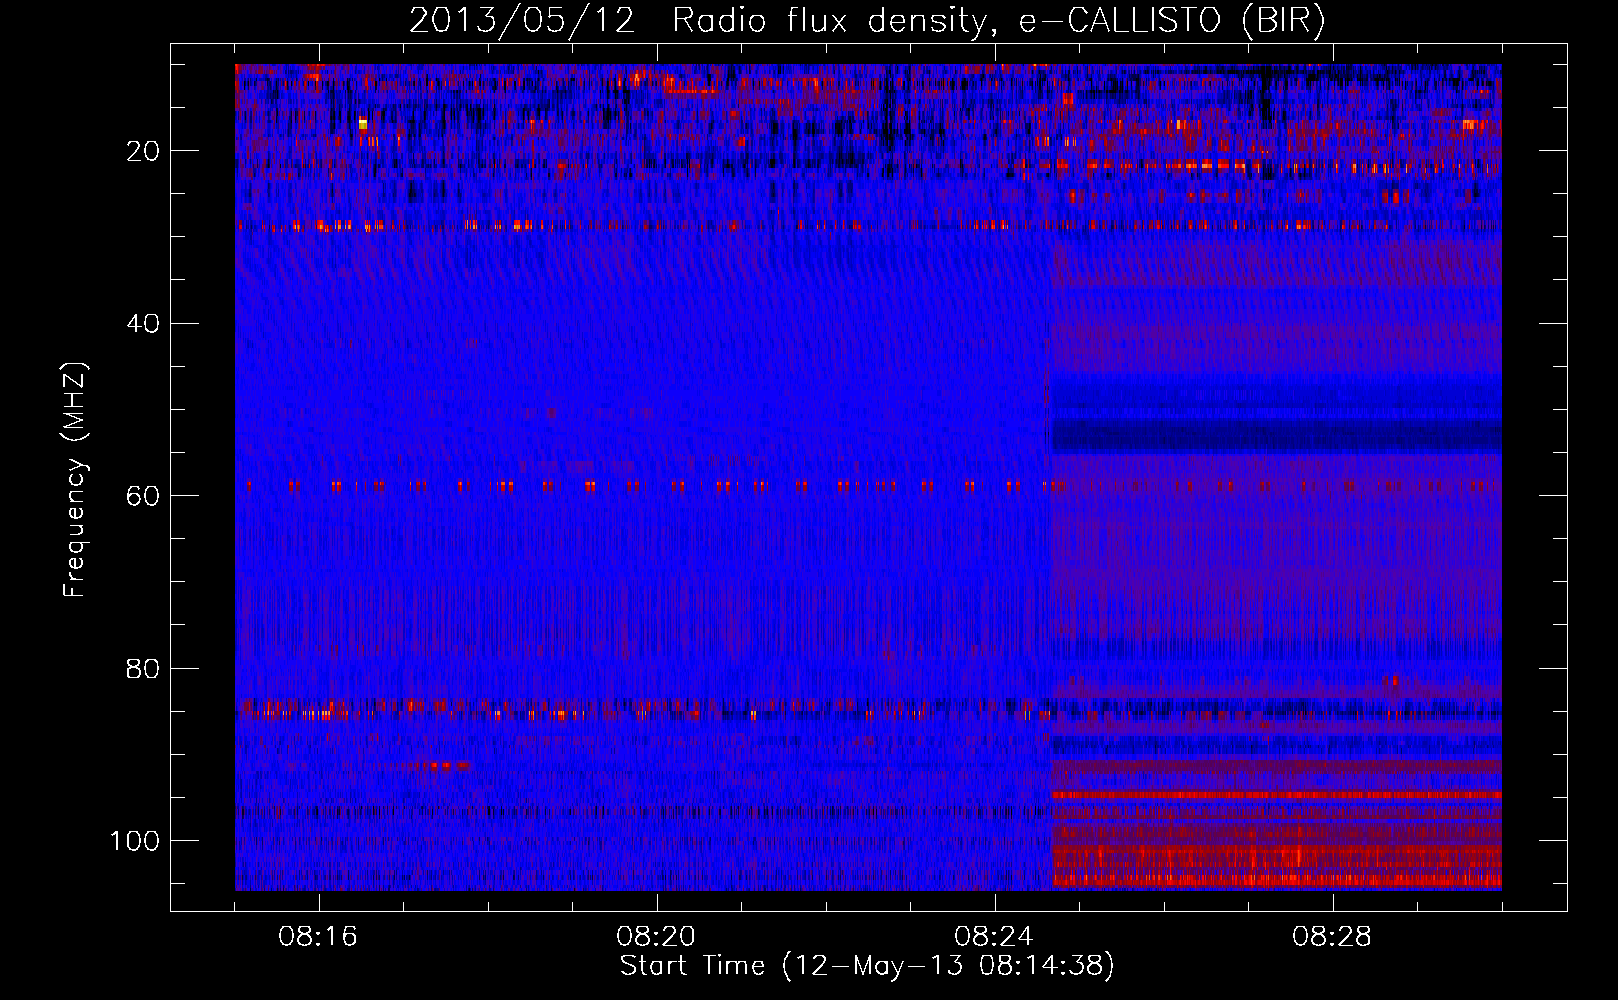Image resolution: width=1618 pixels, height=1000 pixels.
Task: Click the frequency tick label "40"
Action: pyautogui.click(x=143, y=323)
